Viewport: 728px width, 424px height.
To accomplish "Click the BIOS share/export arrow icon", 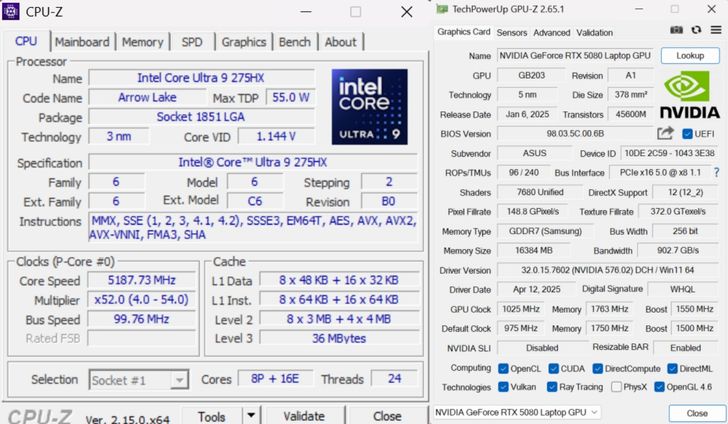I will pos(665,133).
